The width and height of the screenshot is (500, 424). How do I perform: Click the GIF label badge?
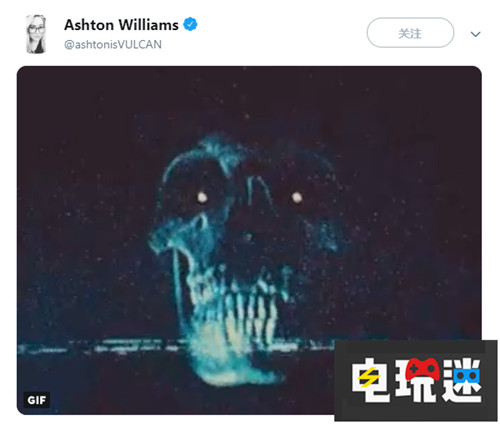pos(37,400)
